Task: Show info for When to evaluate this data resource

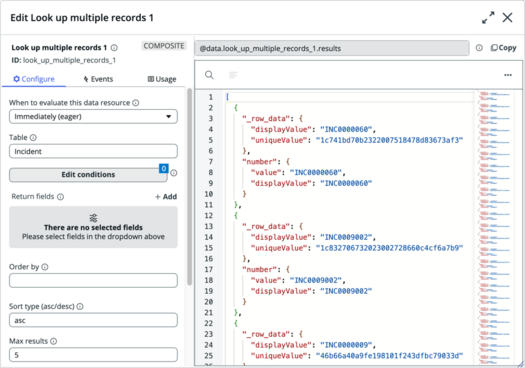Action: [136, 103]
